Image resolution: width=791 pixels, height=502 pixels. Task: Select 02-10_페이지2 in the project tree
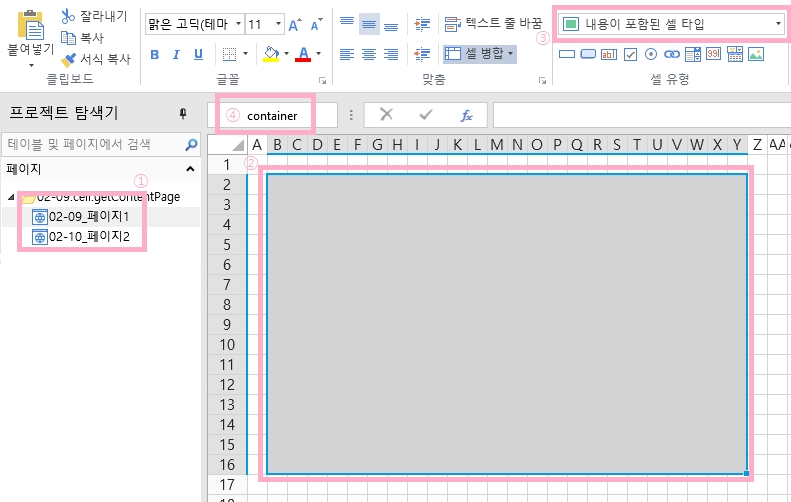point(88,237)
